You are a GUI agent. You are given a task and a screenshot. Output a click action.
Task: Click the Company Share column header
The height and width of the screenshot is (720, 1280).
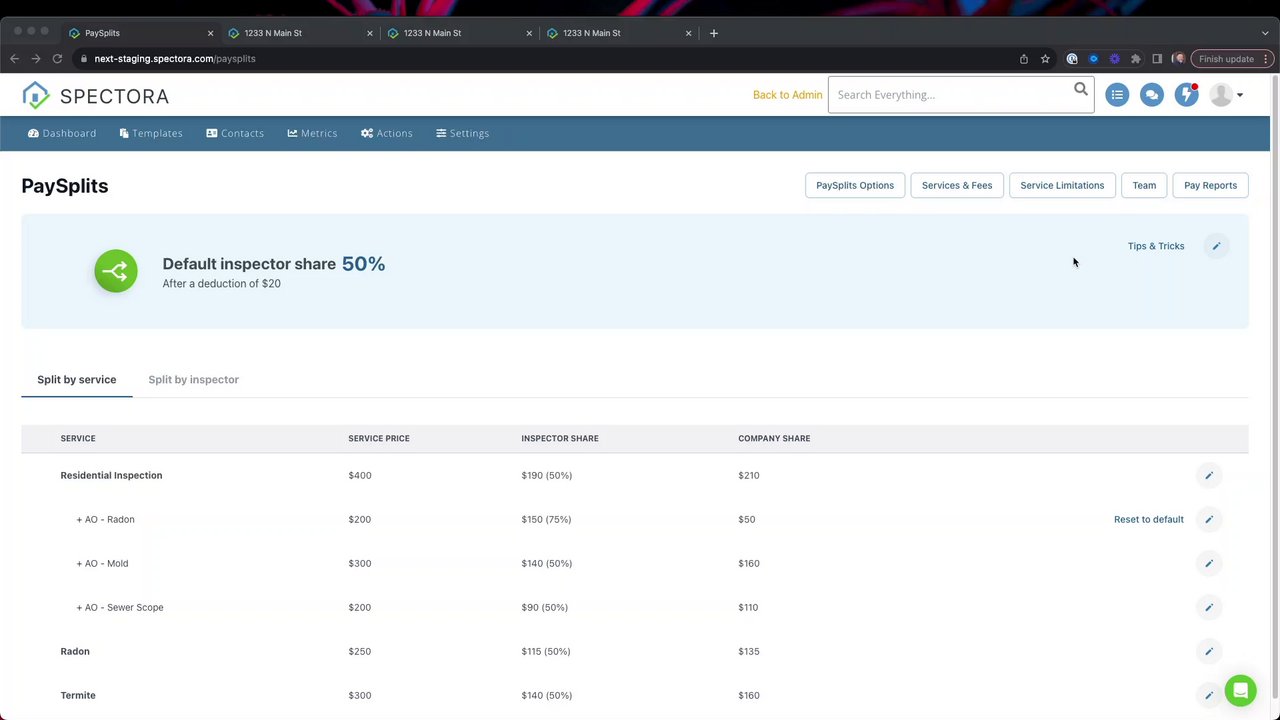pos(774,439)
